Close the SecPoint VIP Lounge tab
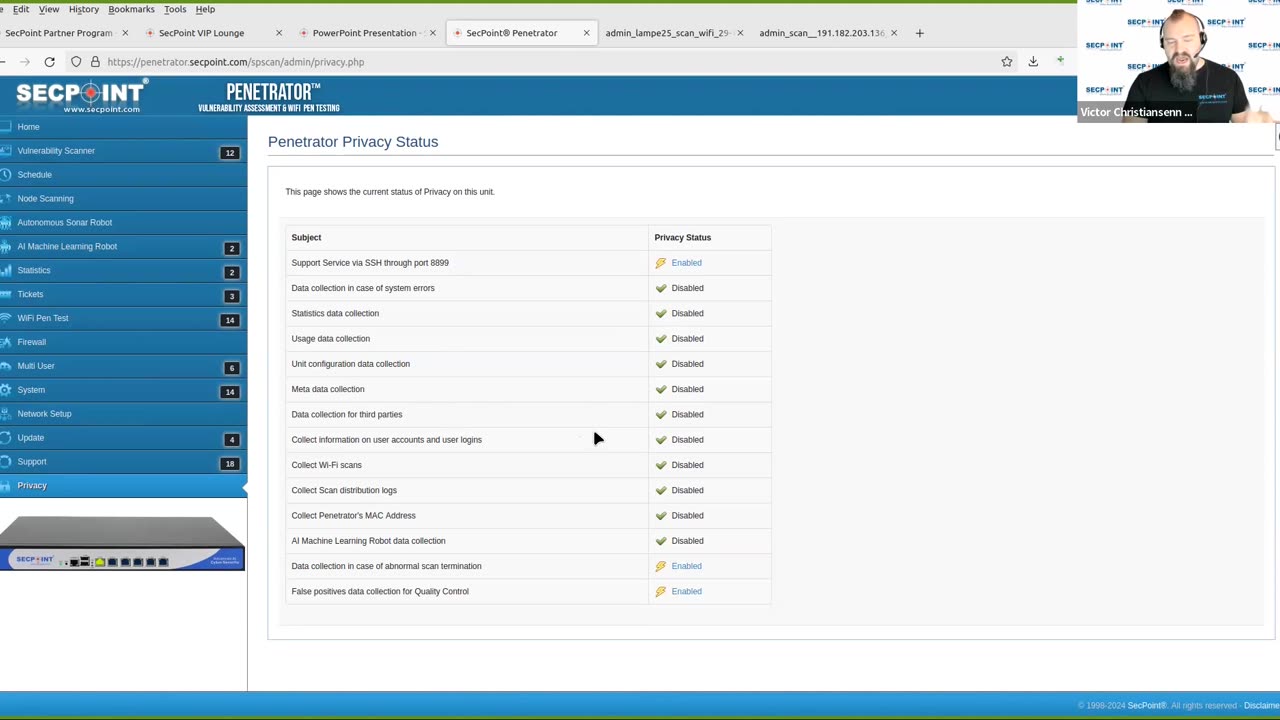Viewport: 1280px width, 720px height. coord(278,33)
